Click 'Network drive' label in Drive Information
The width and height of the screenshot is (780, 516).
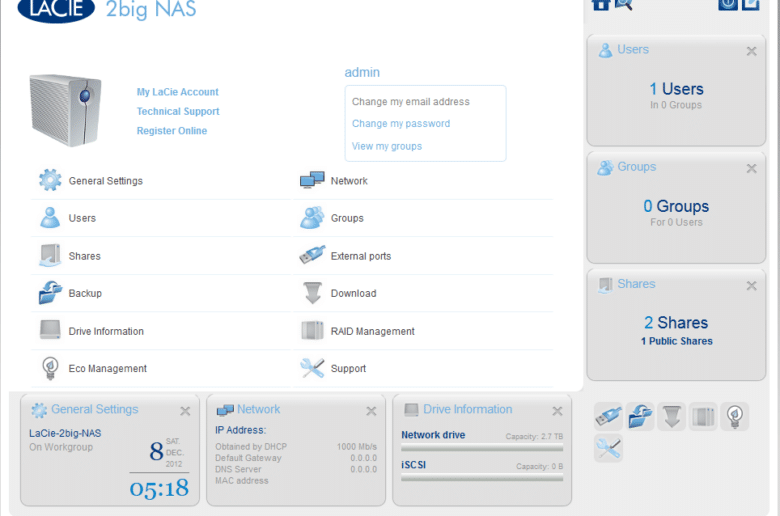tap(433, 435)
